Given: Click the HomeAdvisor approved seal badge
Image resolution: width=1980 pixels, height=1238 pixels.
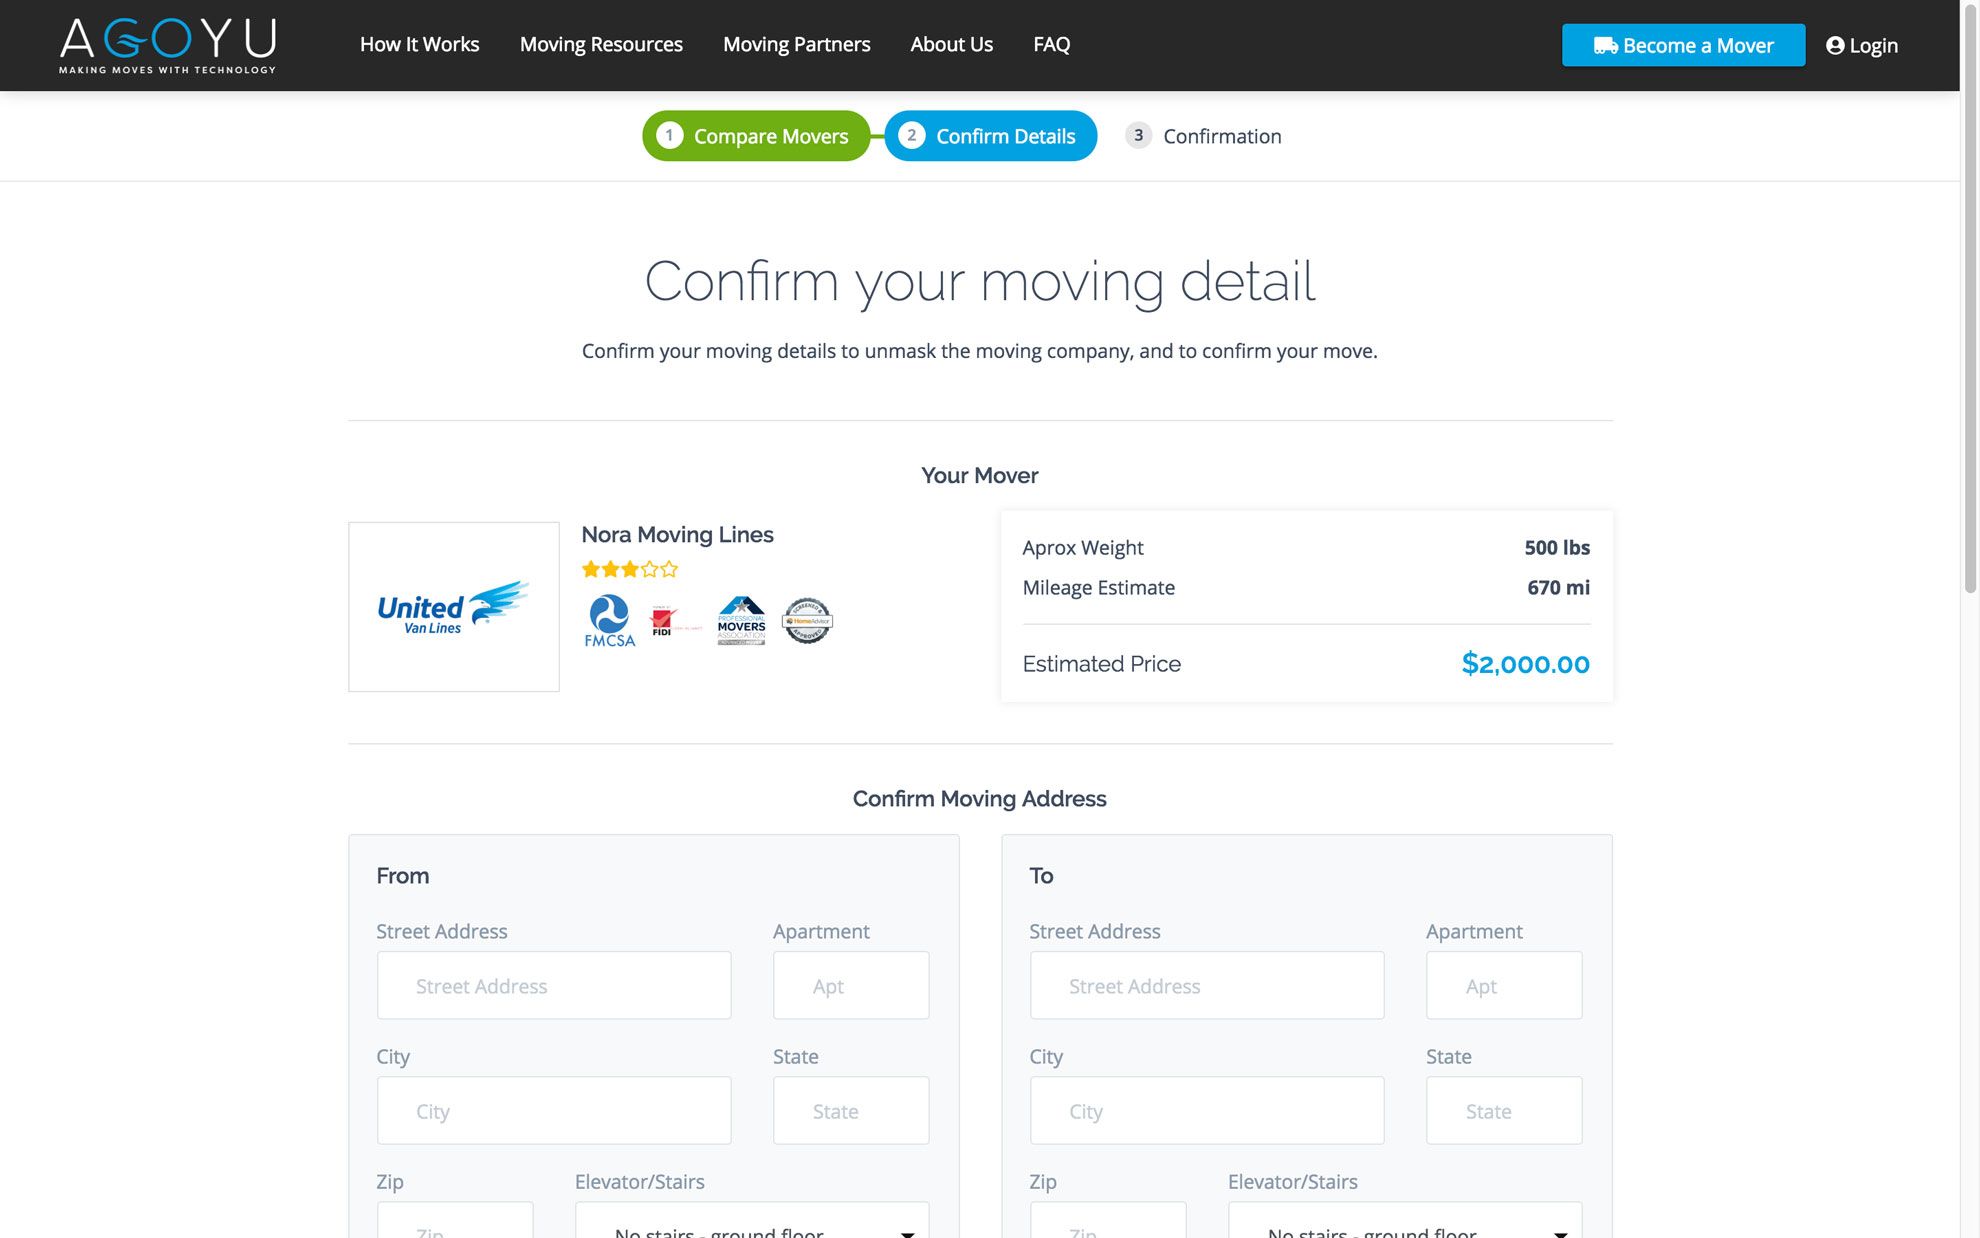Looking at the screenshot, I should point(806,621).
